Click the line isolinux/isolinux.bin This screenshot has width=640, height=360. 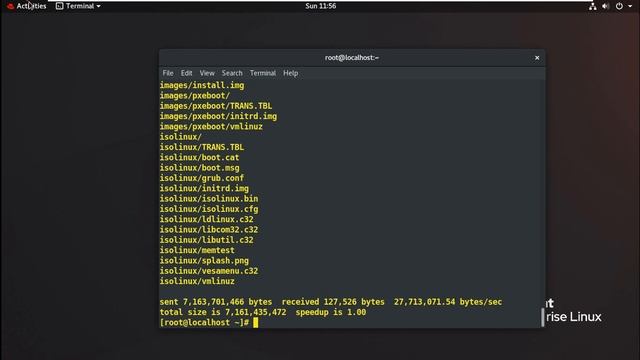[209, 199]
